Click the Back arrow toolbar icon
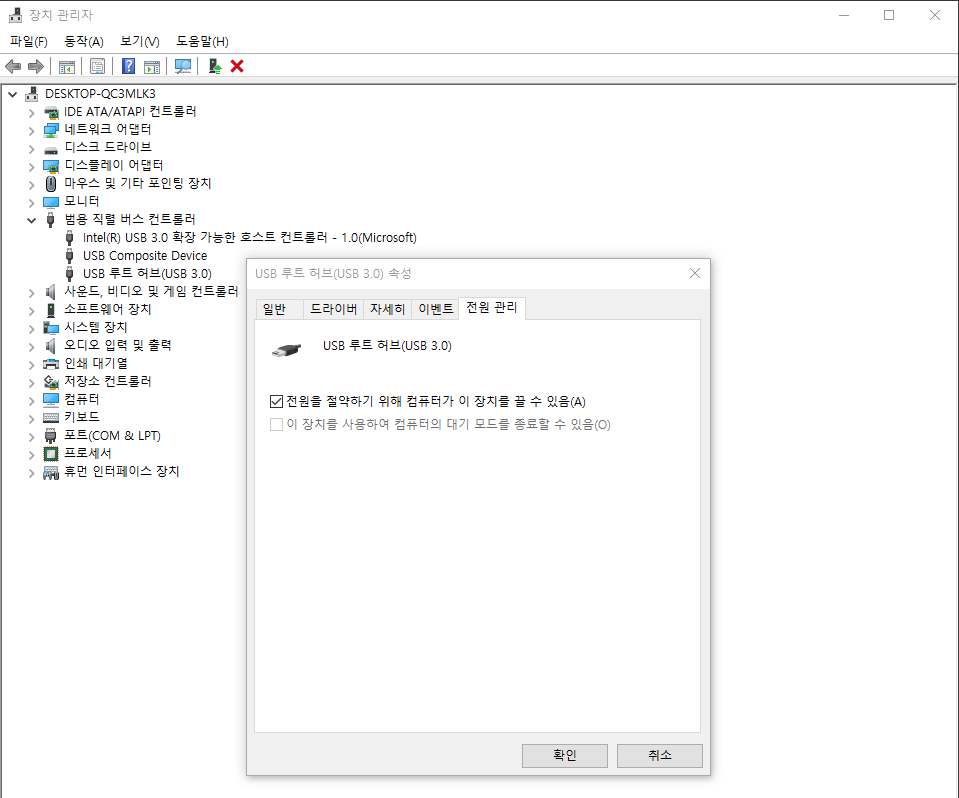This screenshot has height=798, width=959. pyautogui.click(x=13, y=66)
